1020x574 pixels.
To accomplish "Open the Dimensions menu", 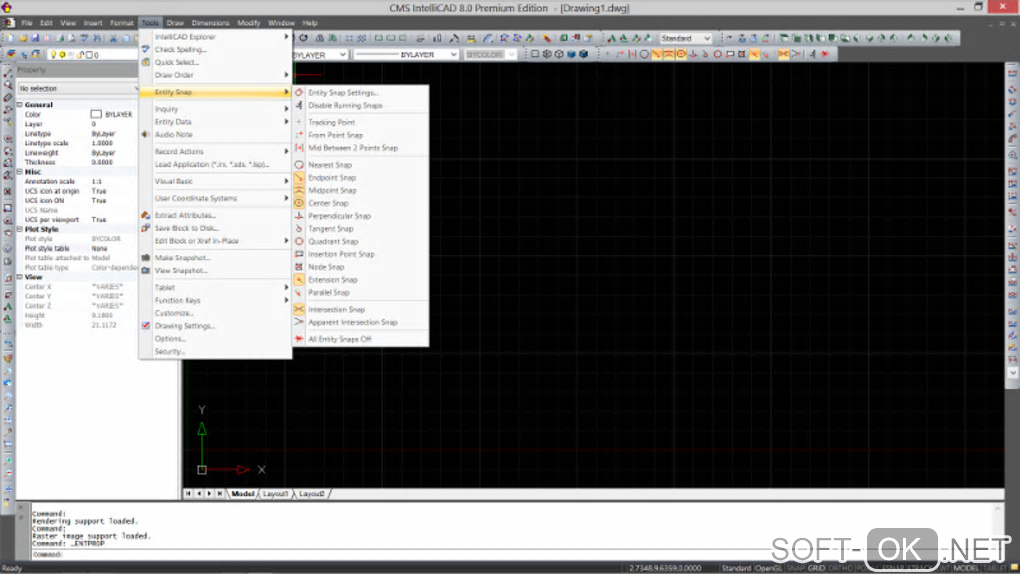I will [x=210, y=23].
